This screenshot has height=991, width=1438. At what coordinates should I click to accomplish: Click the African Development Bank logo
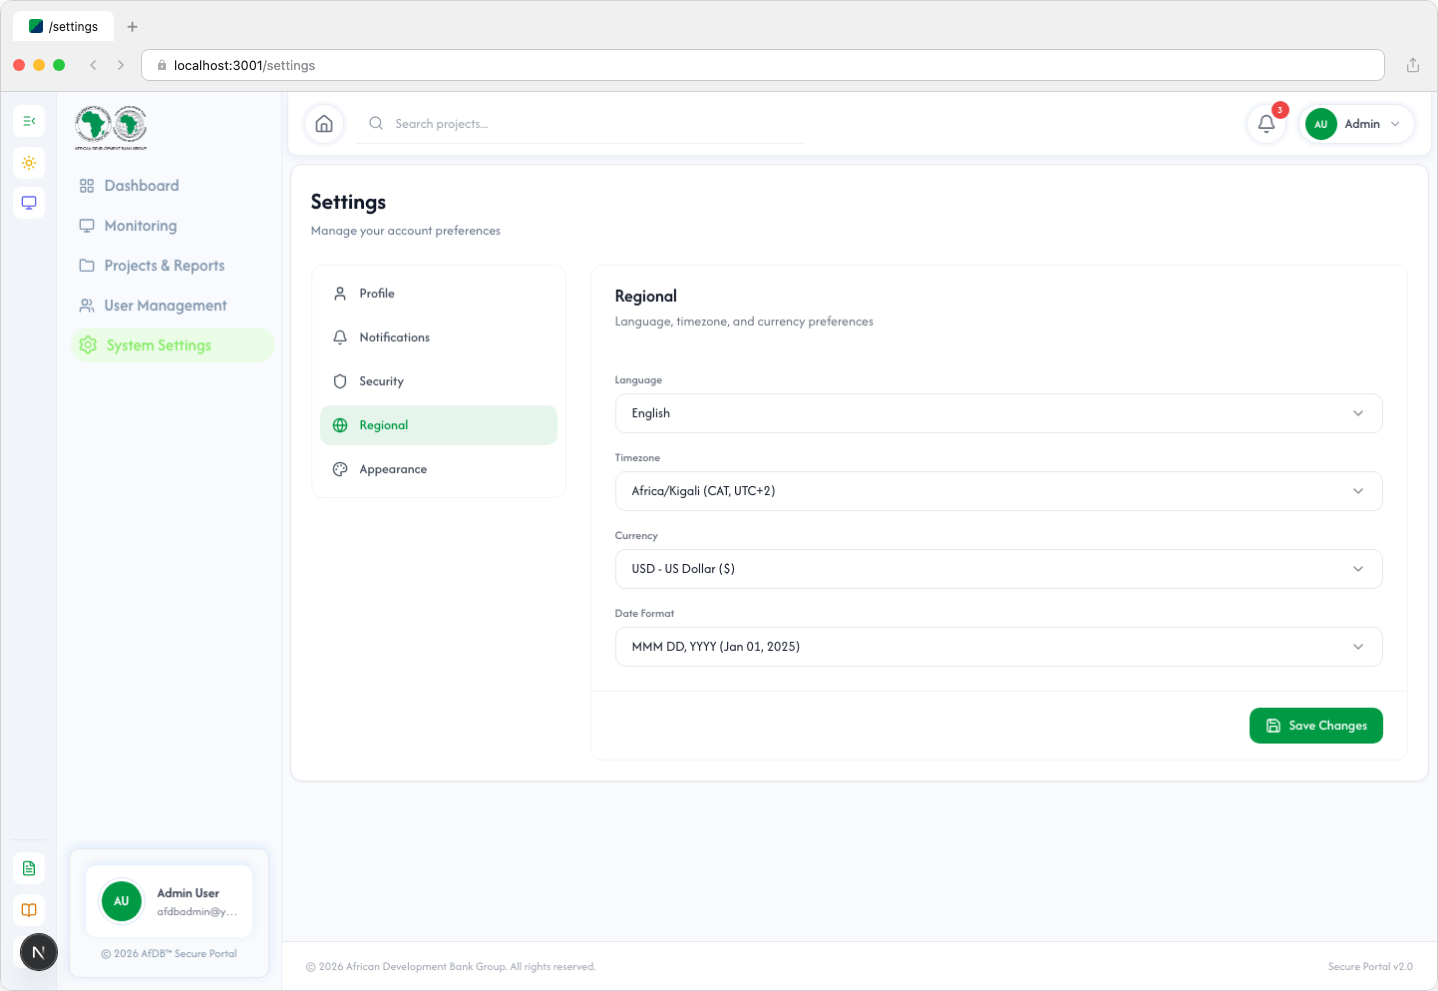click(111, 127)
